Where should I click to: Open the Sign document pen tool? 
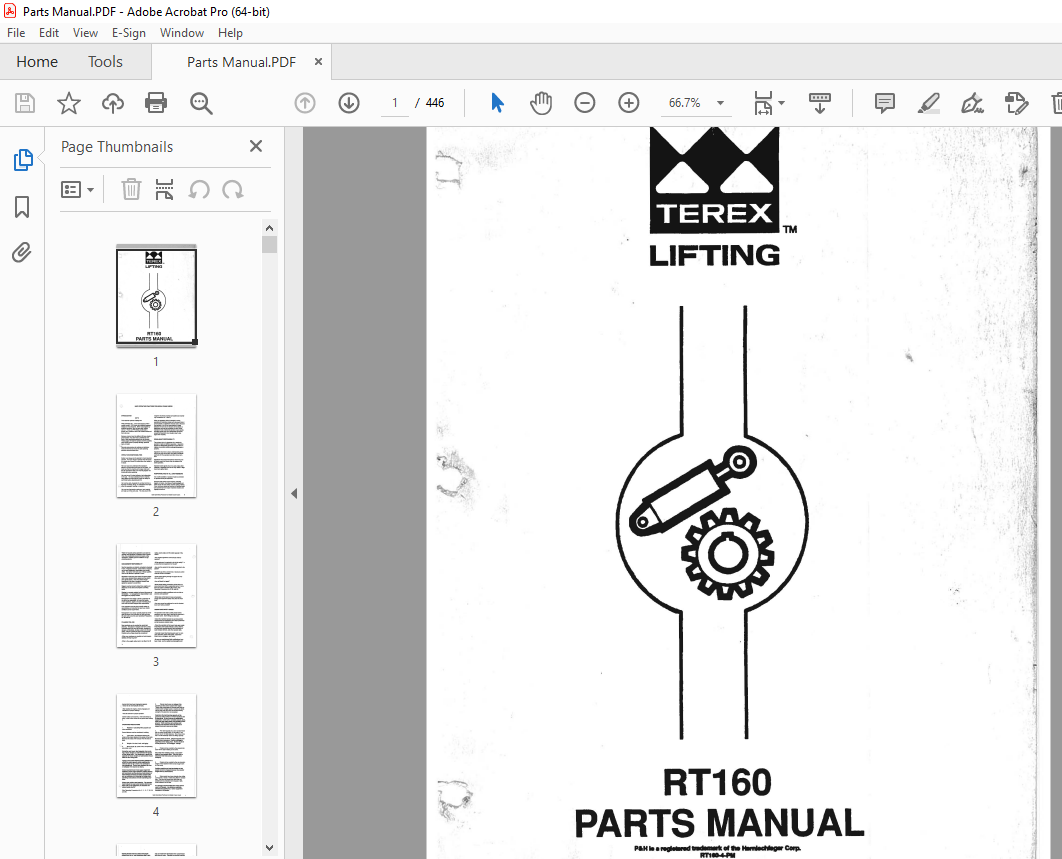click(972, 103)
